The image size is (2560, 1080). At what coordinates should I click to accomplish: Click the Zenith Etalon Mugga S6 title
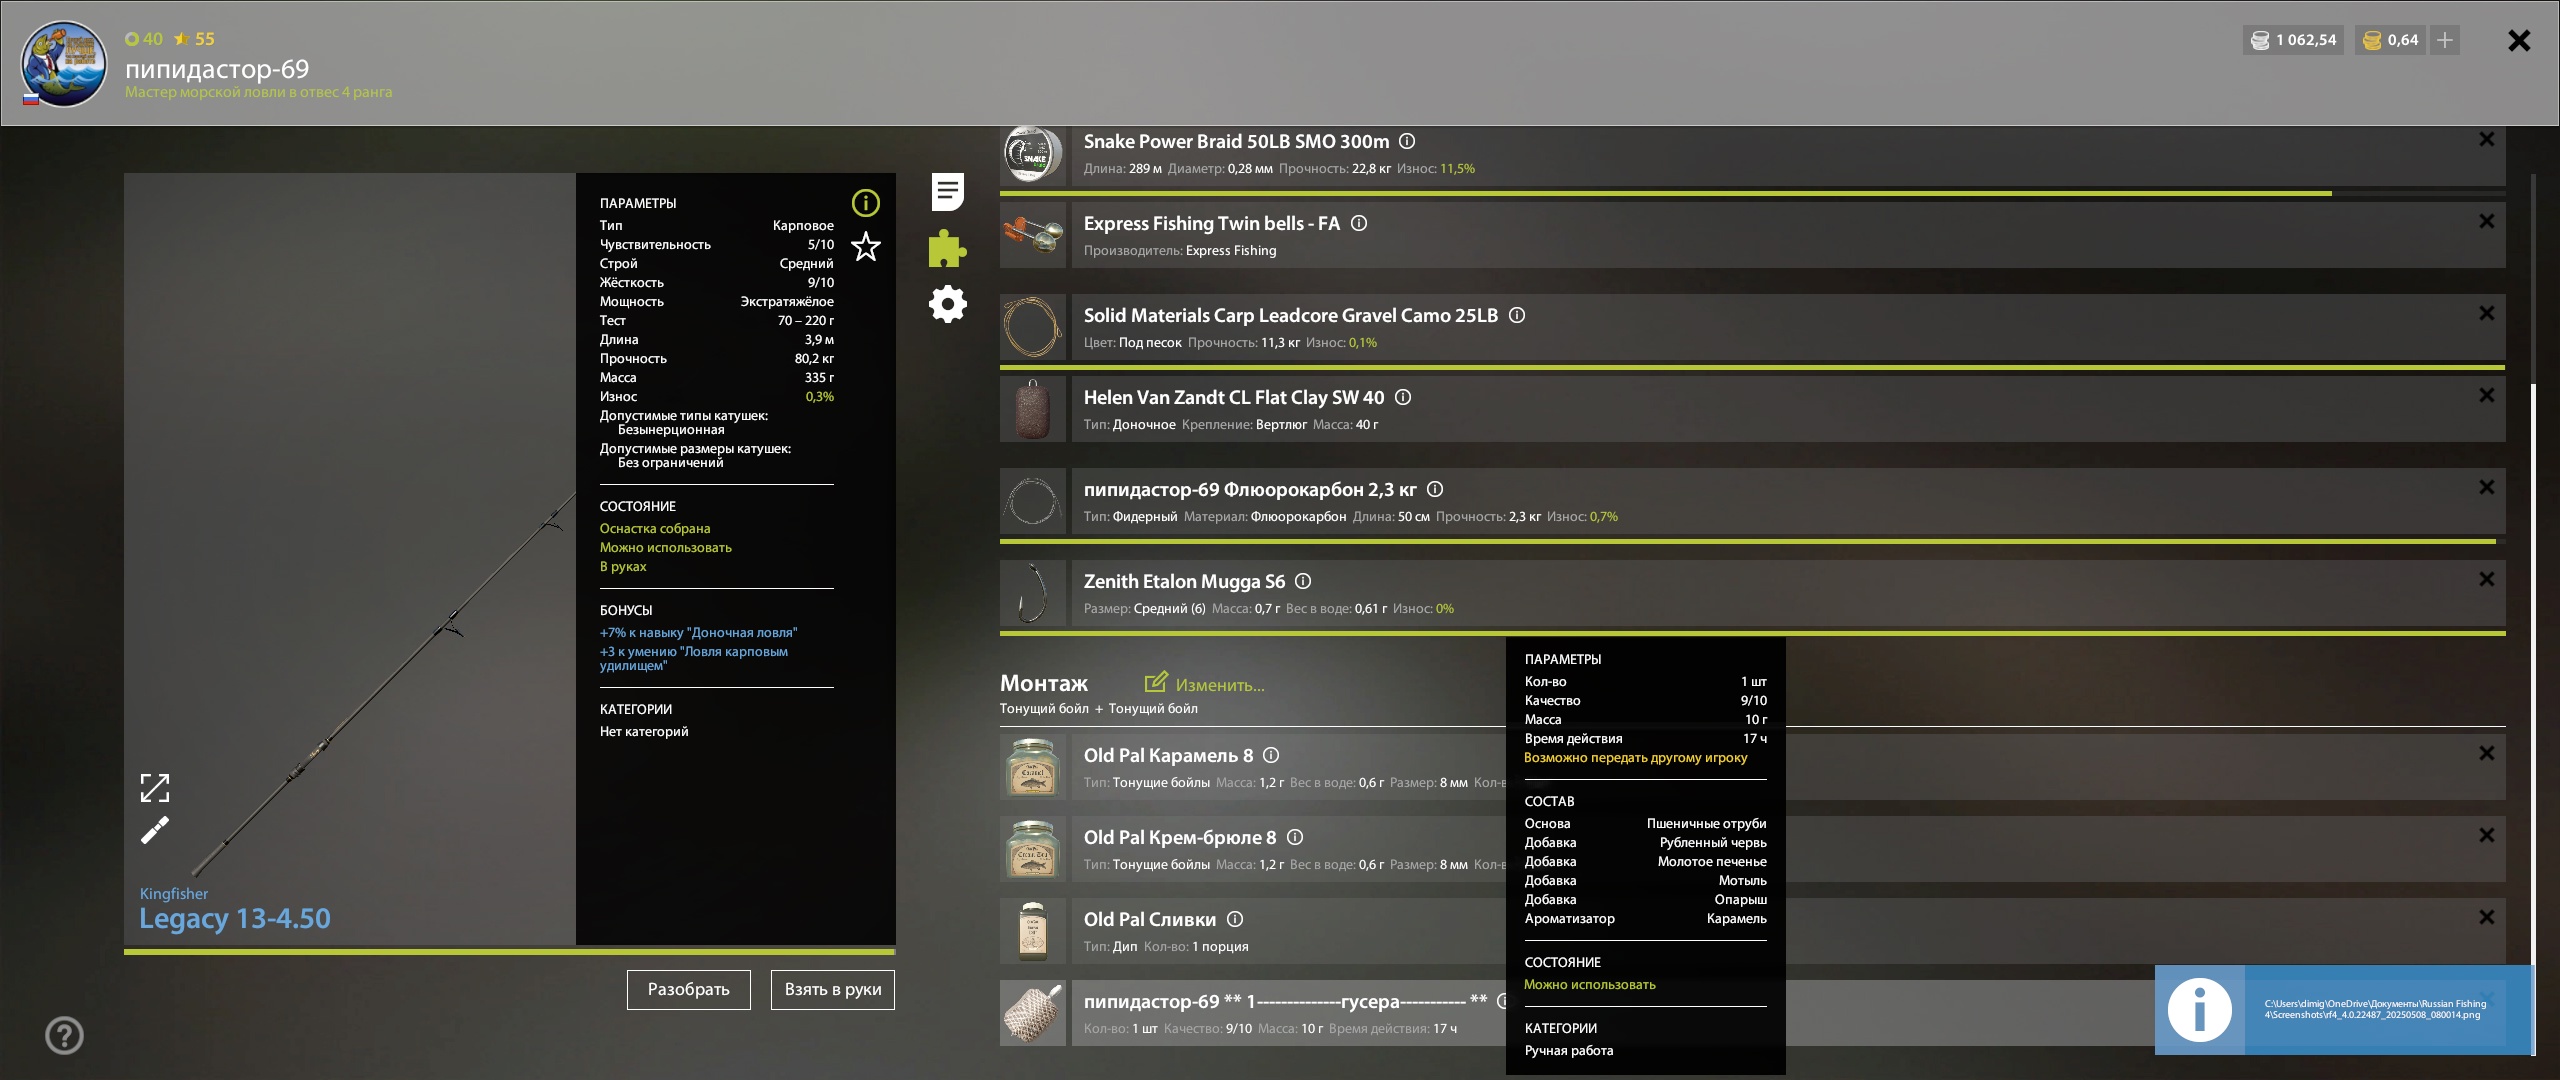click(x=1185, y=581)
